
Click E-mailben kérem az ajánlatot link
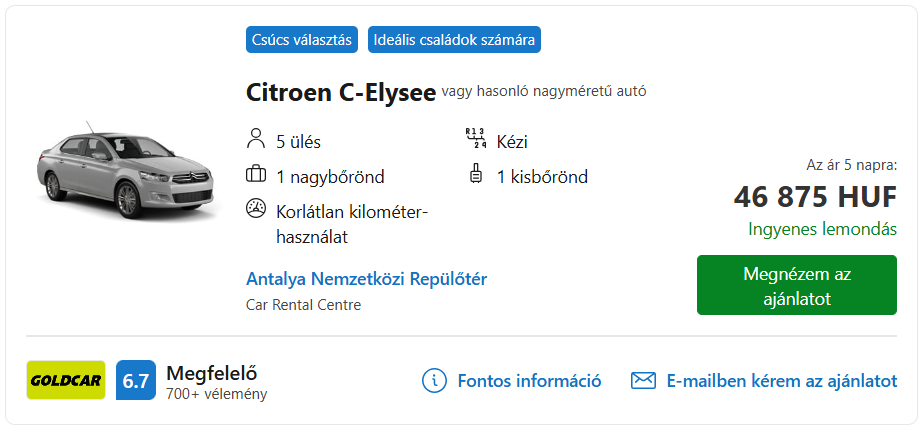782,381
